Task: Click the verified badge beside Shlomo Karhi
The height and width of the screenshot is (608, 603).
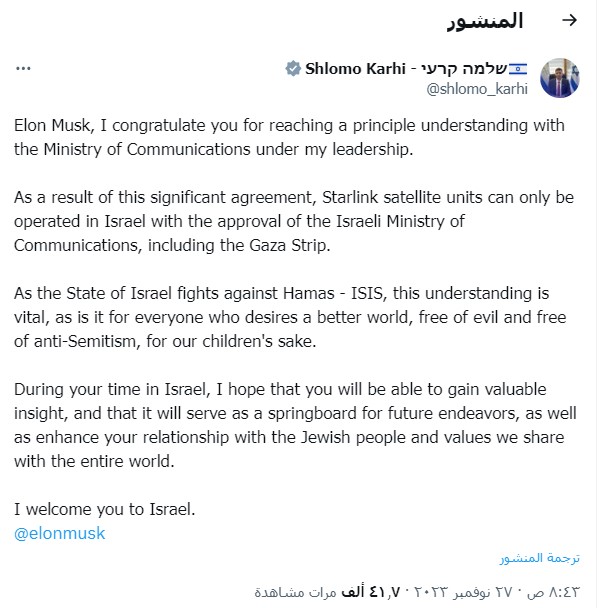Action: click(292, 69)
